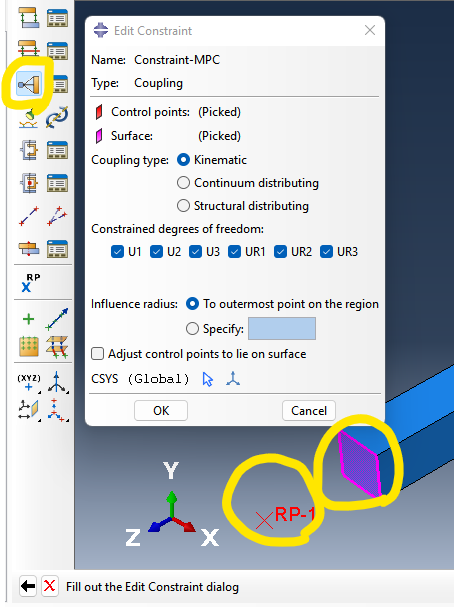Click the red Control points edit arrow

99,112
